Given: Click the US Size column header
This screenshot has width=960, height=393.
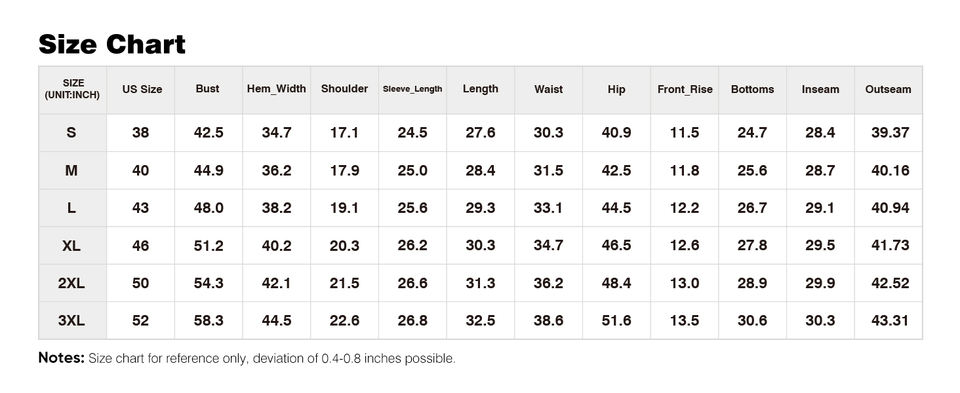Looking at the screenshot, I should point(142,89).
